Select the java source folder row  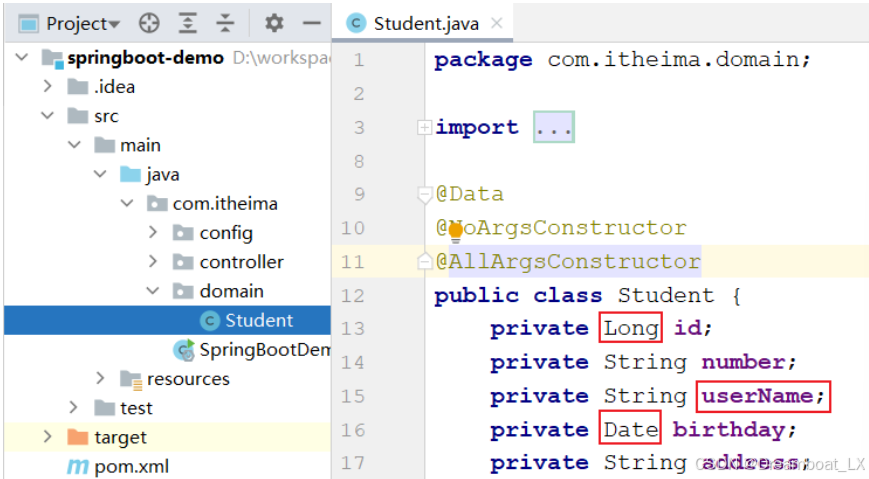click(x=167, y=175)
